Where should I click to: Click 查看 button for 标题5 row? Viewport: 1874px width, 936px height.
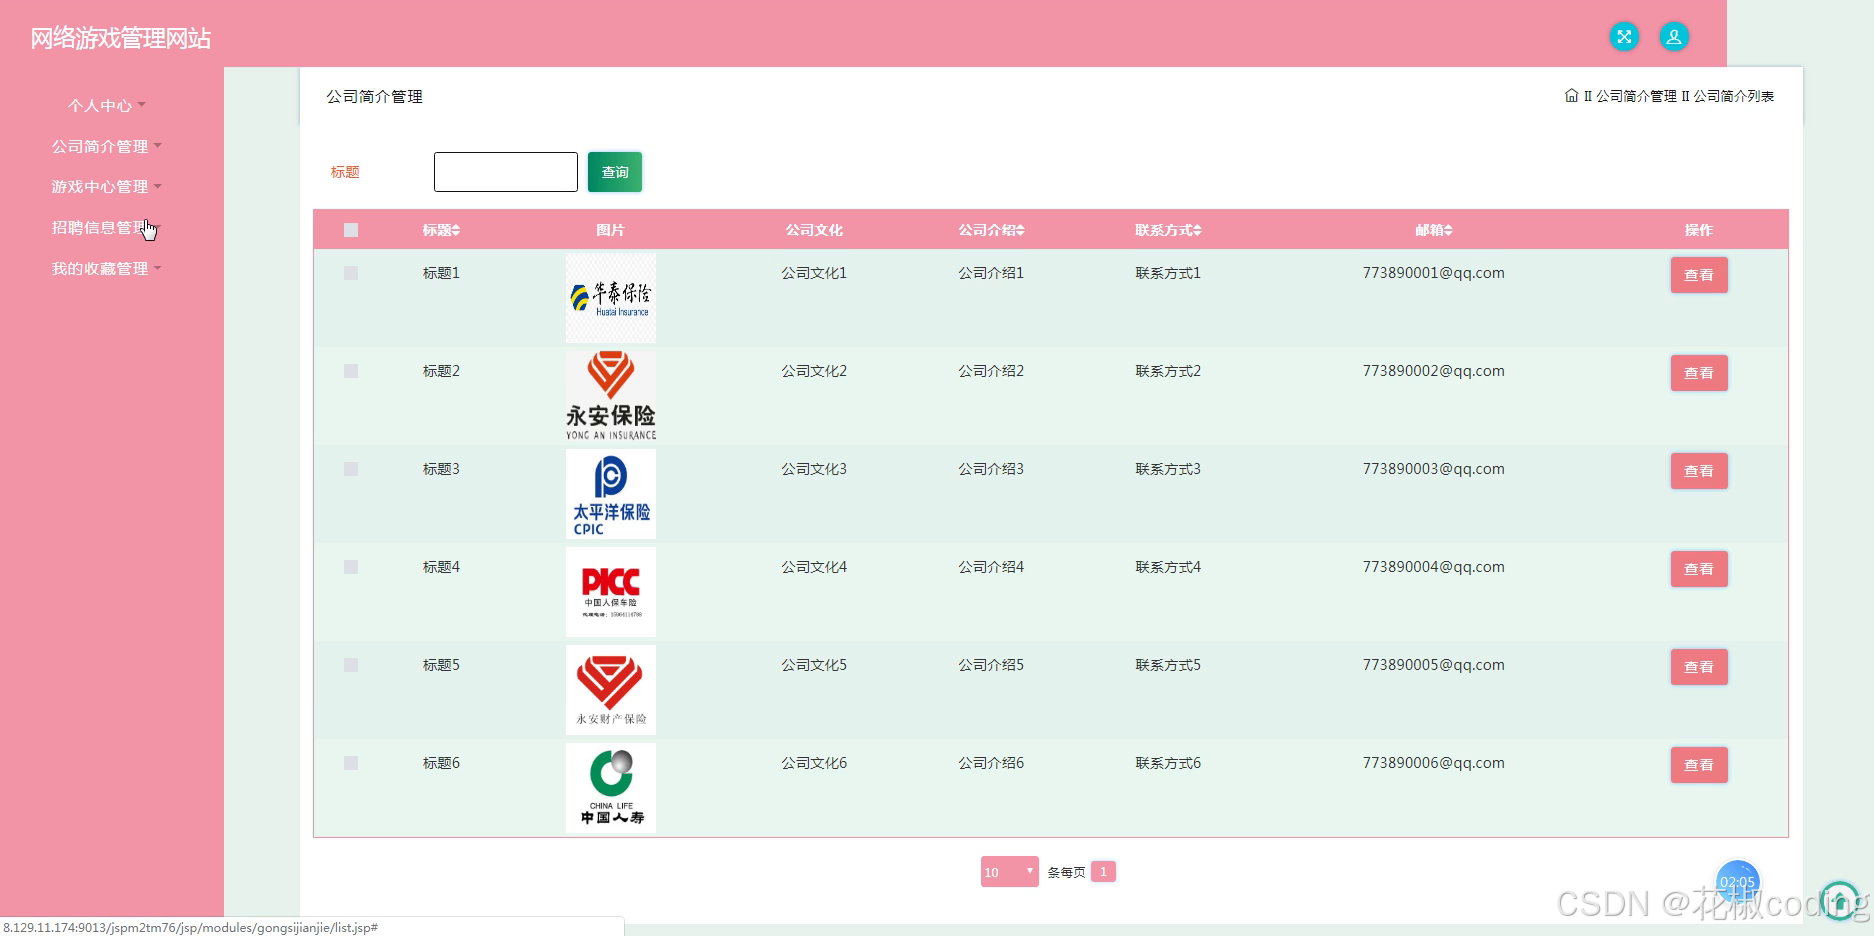pyautogui.click(x=1698, y=667)
